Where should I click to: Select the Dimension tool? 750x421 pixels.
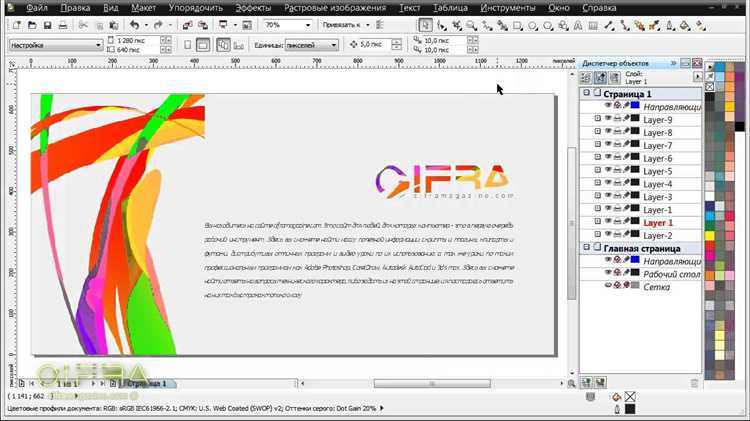(x=608, y=25)
